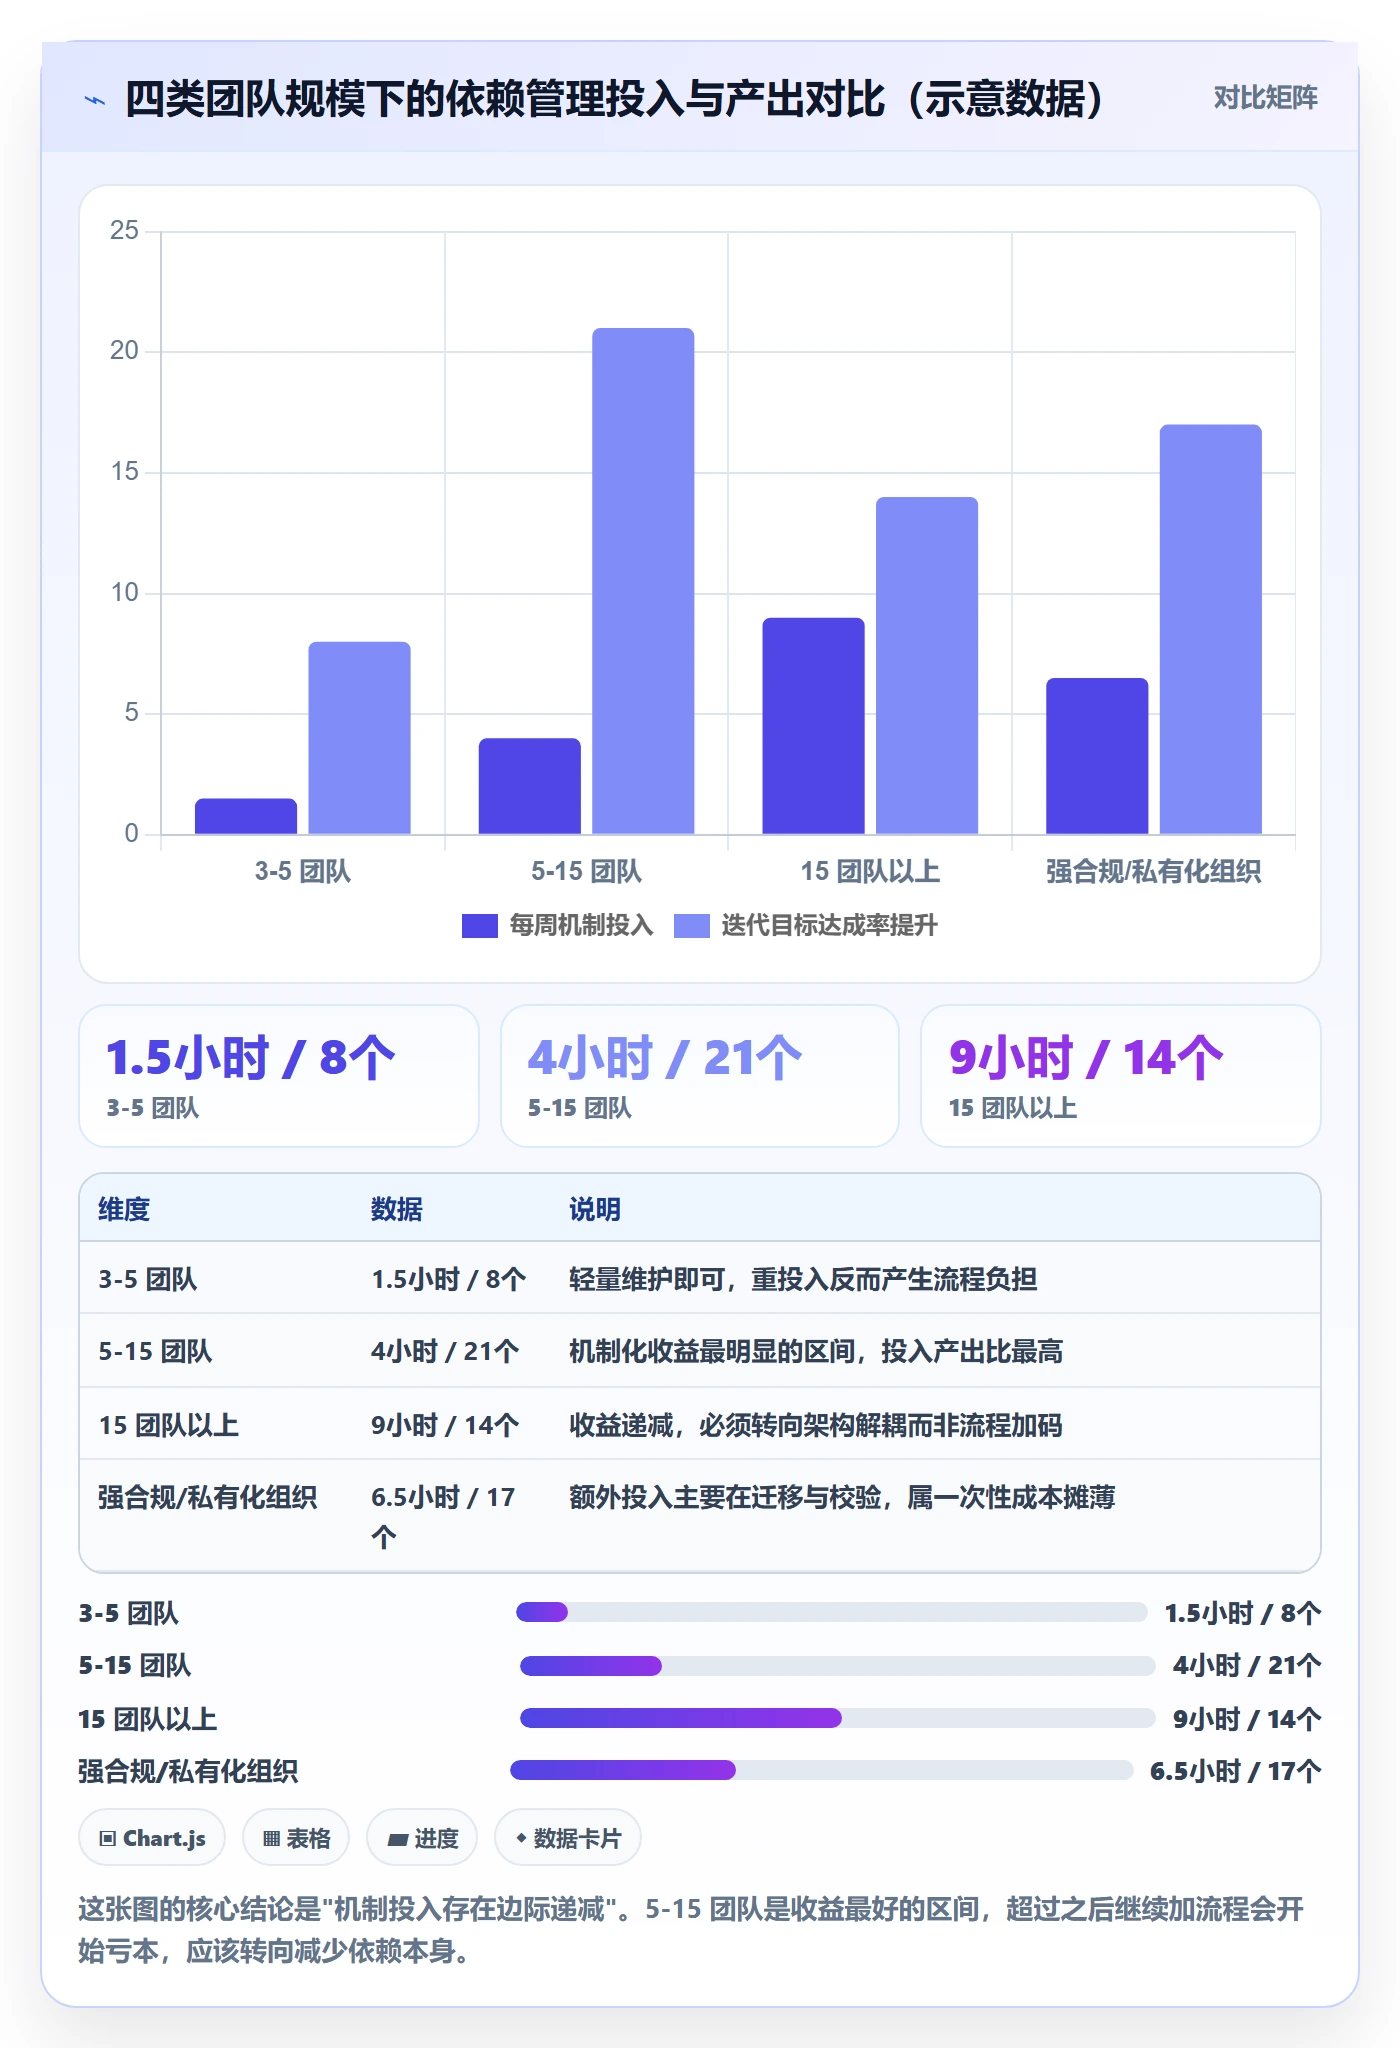
Task: Click the 维度 column header
Action: pyautogui.click(x=124, y=1209)
